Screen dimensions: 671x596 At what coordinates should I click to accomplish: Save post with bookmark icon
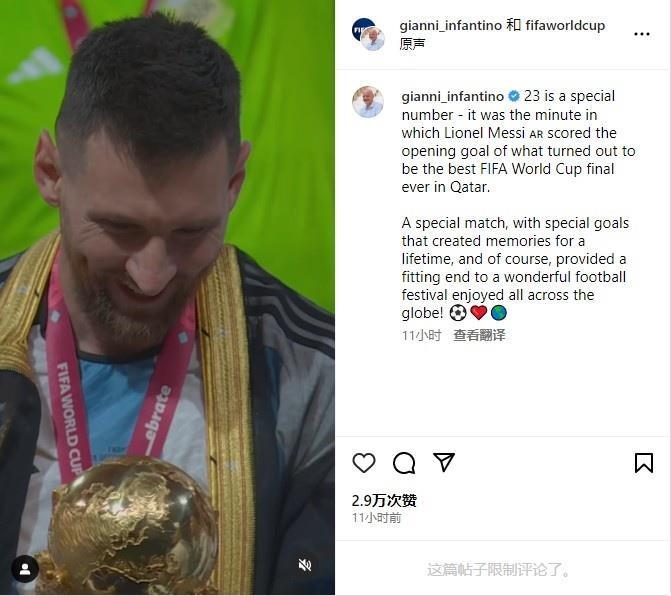click(644, 463)
